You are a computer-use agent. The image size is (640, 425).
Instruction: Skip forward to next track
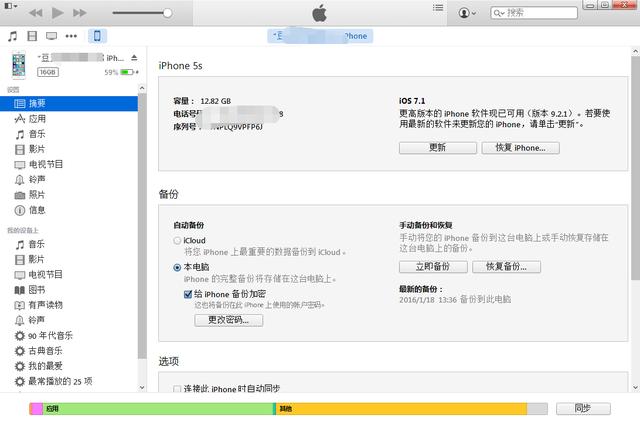[x=80, y=13]
